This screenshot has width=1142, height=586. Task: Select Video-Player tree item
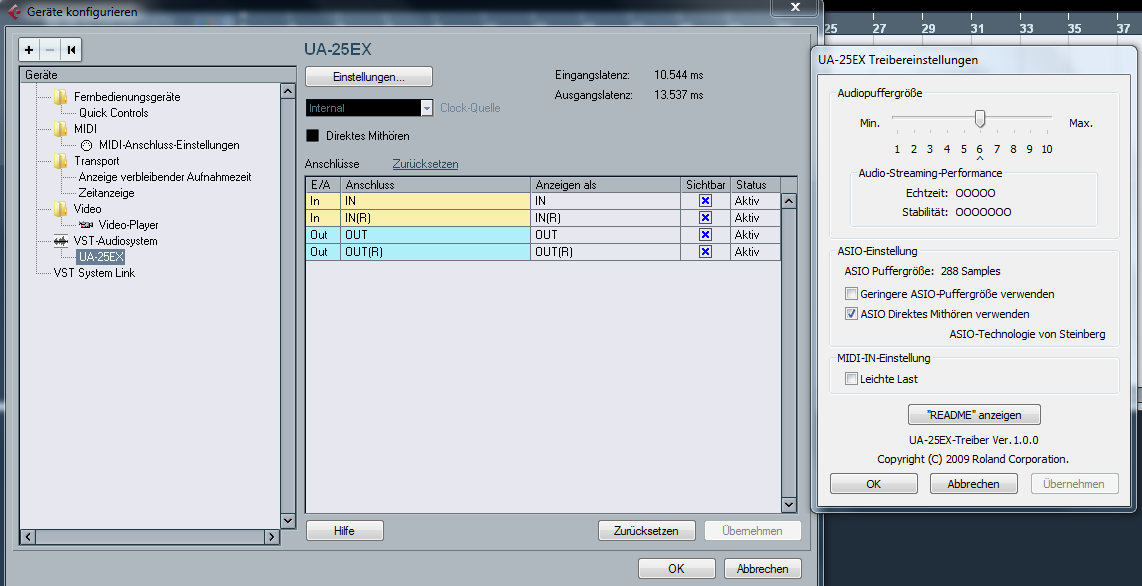(128, 225)
